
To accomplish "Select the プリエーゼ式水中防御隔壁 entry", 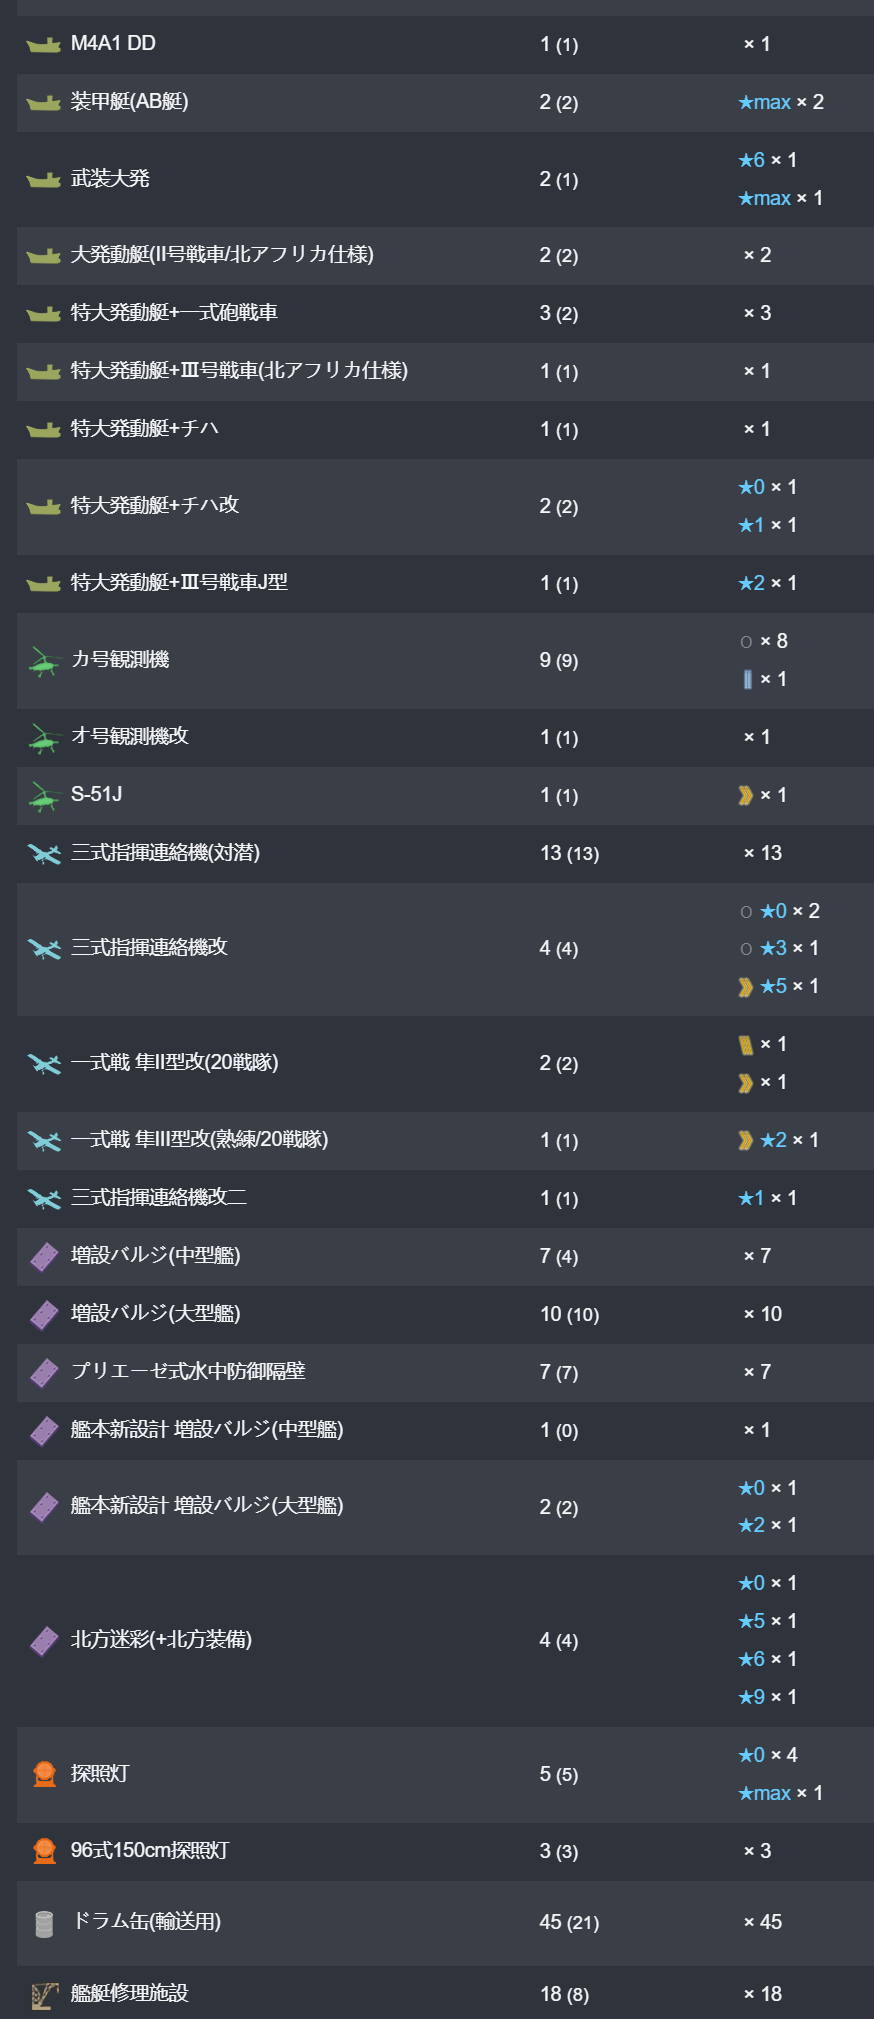I will (188, 1372).
